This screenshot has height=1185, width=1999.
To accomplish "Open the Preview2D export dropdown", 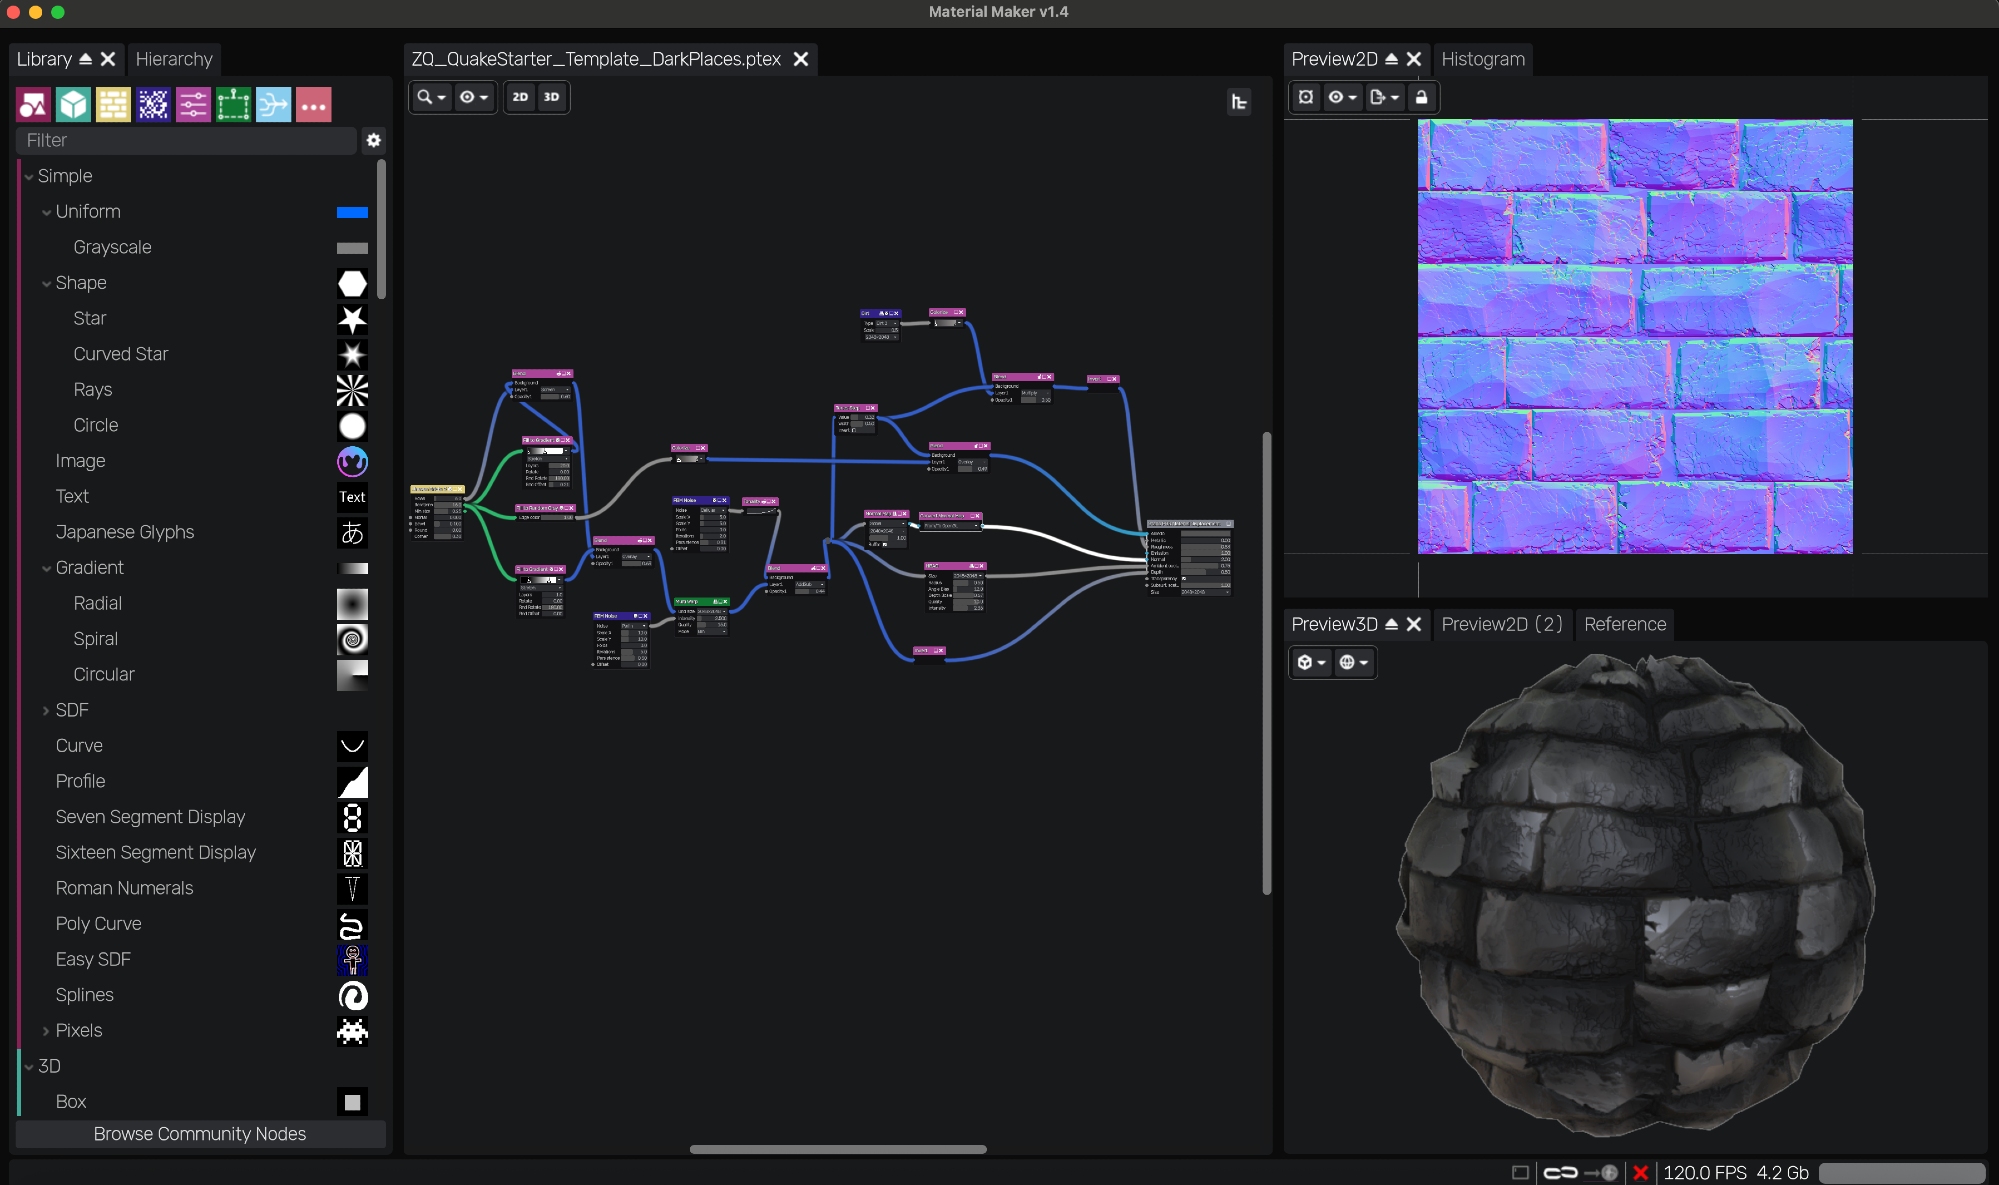I will (1384, 97).
